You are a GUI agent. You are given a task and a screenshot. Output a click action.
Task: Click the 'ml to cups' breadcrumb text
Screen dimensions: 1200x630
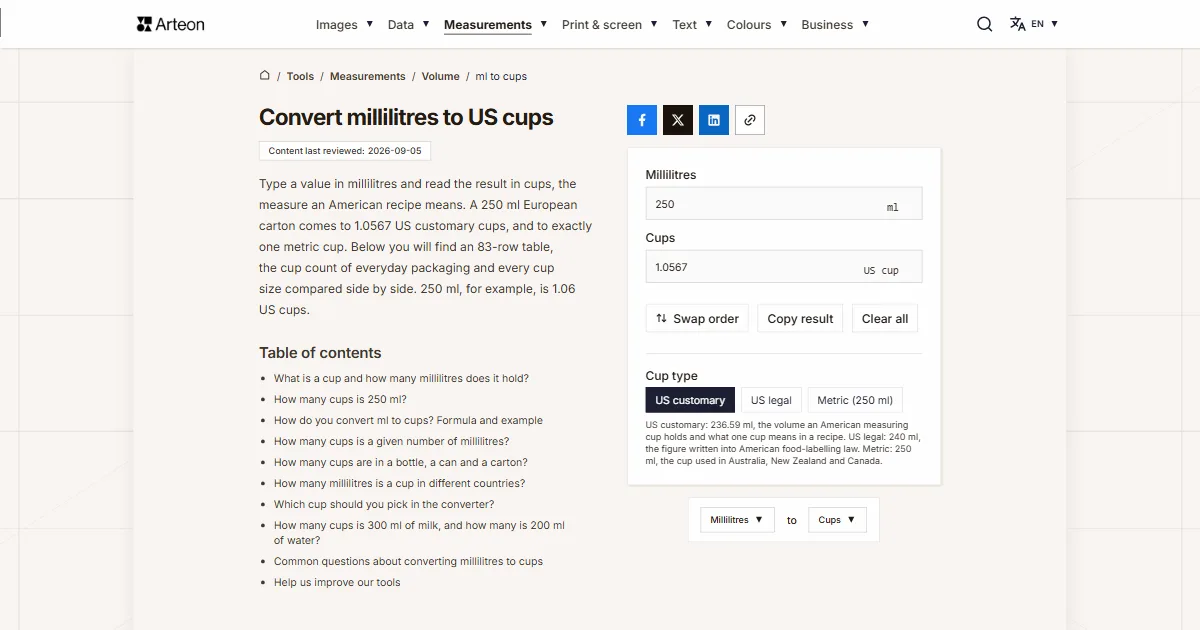(x=501, y=76)
